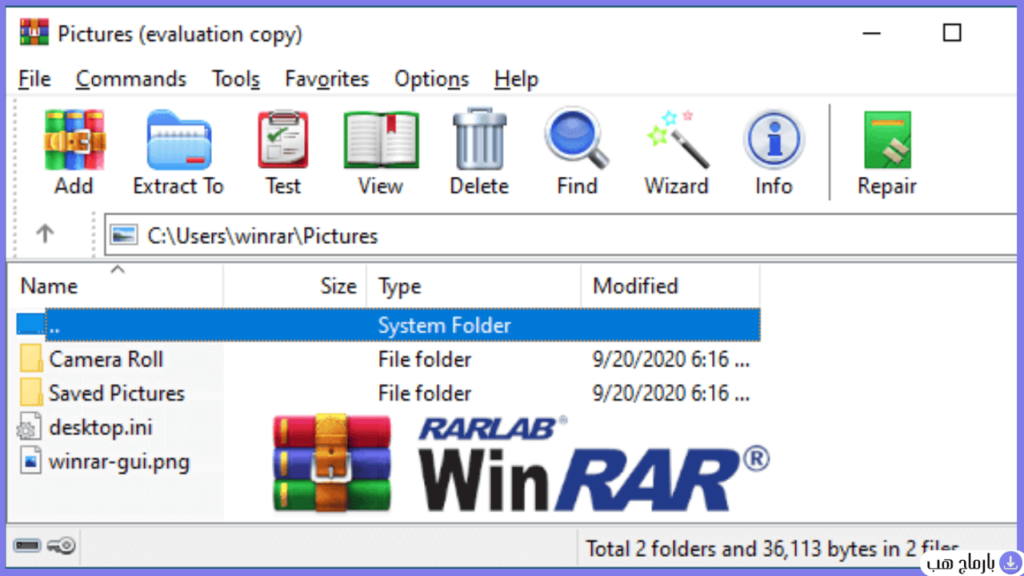Maximize the Pictures WinRAR window
This screenshot has width=1024, height=576.
(x=952, y=33)
